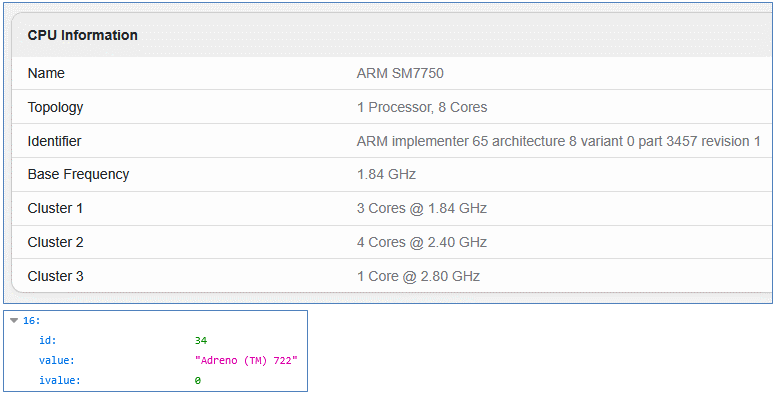776x396 pixels.
Task: Click the Cluster 3 label
Action: click(x=55, y=276)
